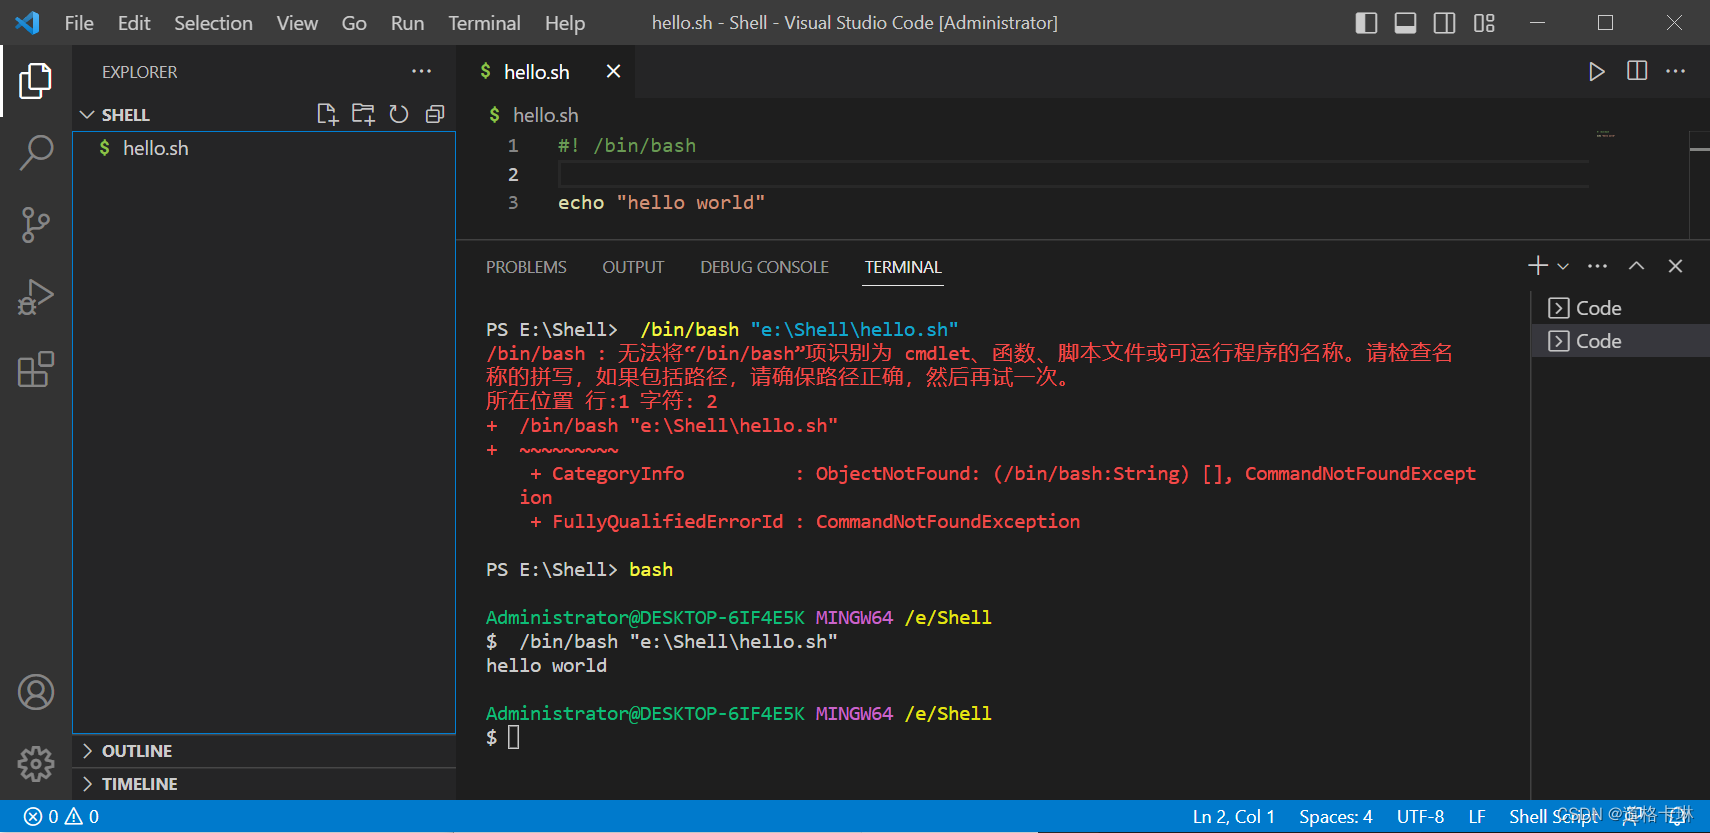Open terminal panel more actions ellipsis
The height and width of the screenshot is (833, 1710).
pos(1598,265)
